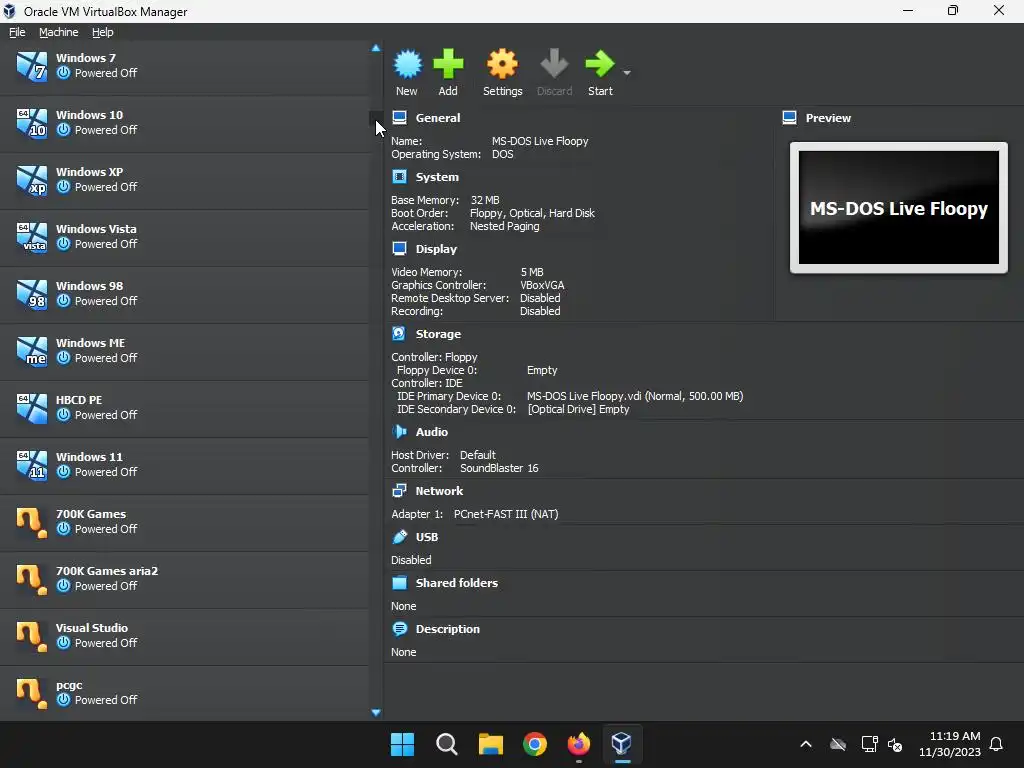Click the 32 MB base memory value

click(x=485, y=200)
